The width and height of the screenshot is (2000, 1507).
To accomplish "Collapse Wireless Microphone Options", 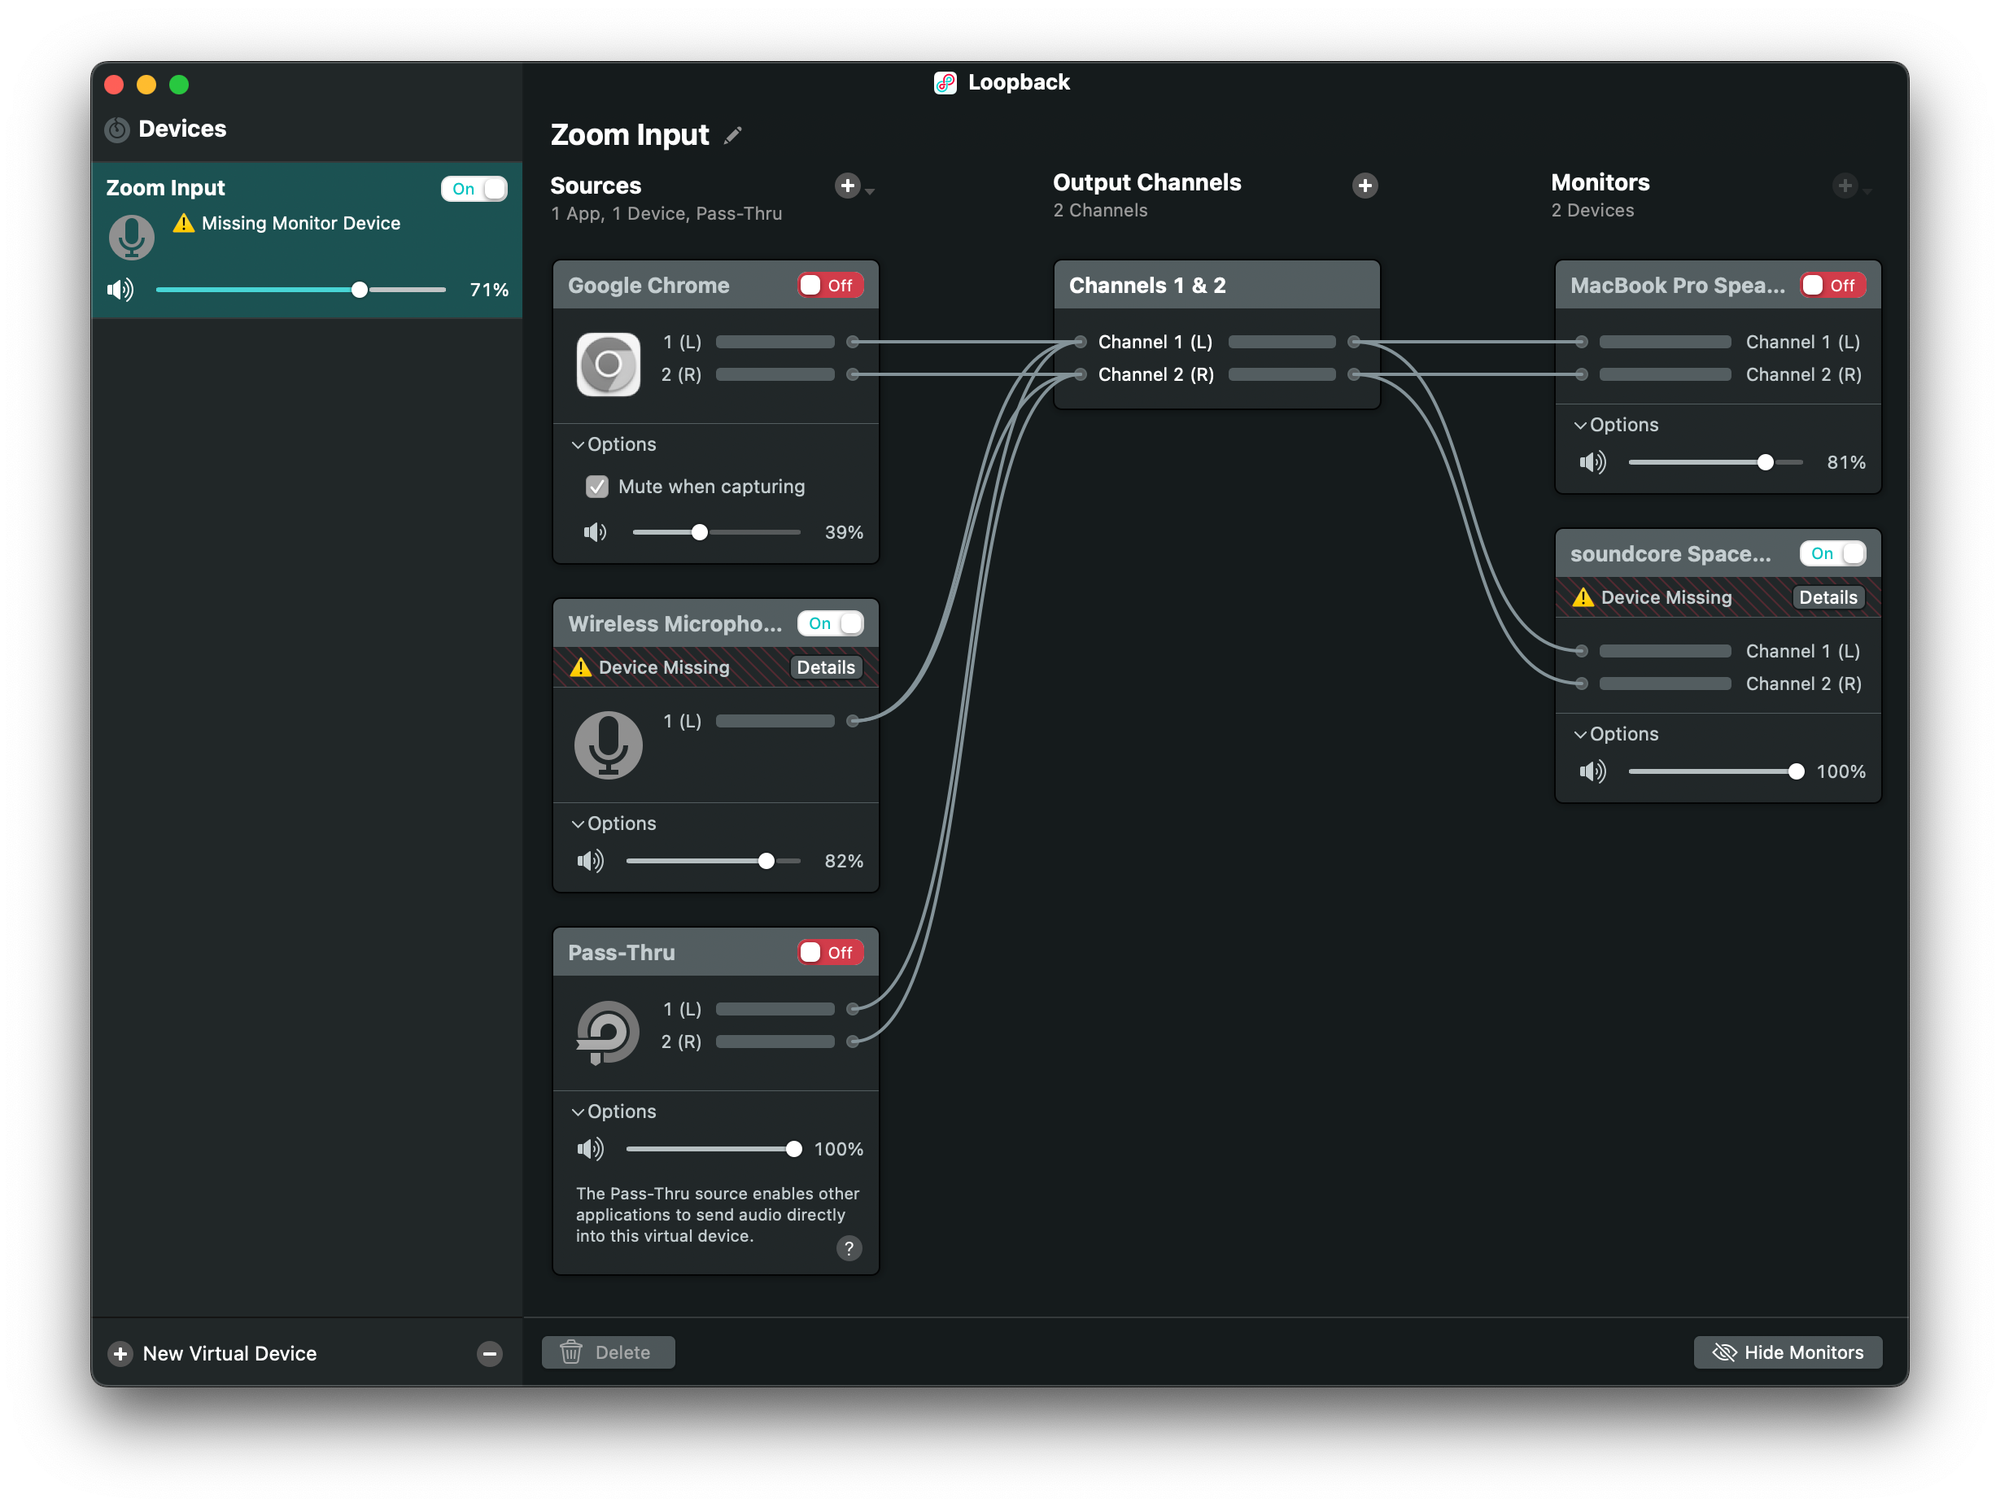I will [613, 823].
